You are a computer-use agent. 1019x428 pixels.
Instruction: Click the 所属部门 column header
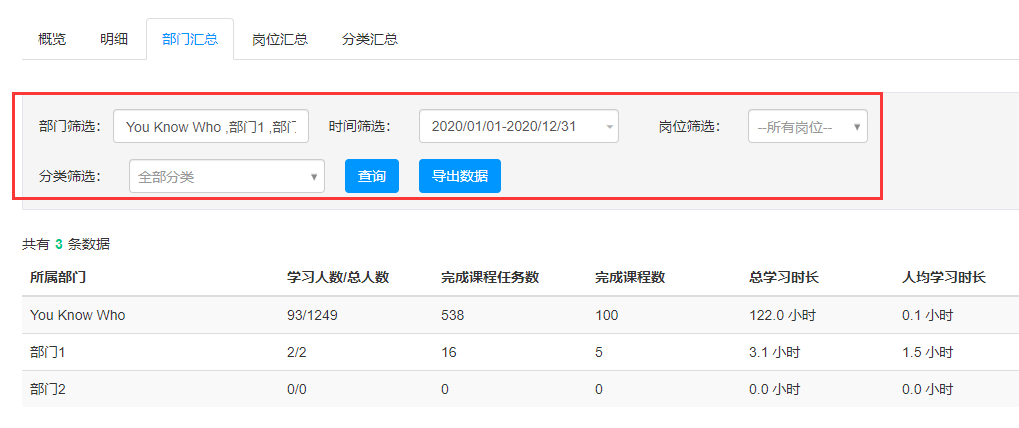[58, 277]
